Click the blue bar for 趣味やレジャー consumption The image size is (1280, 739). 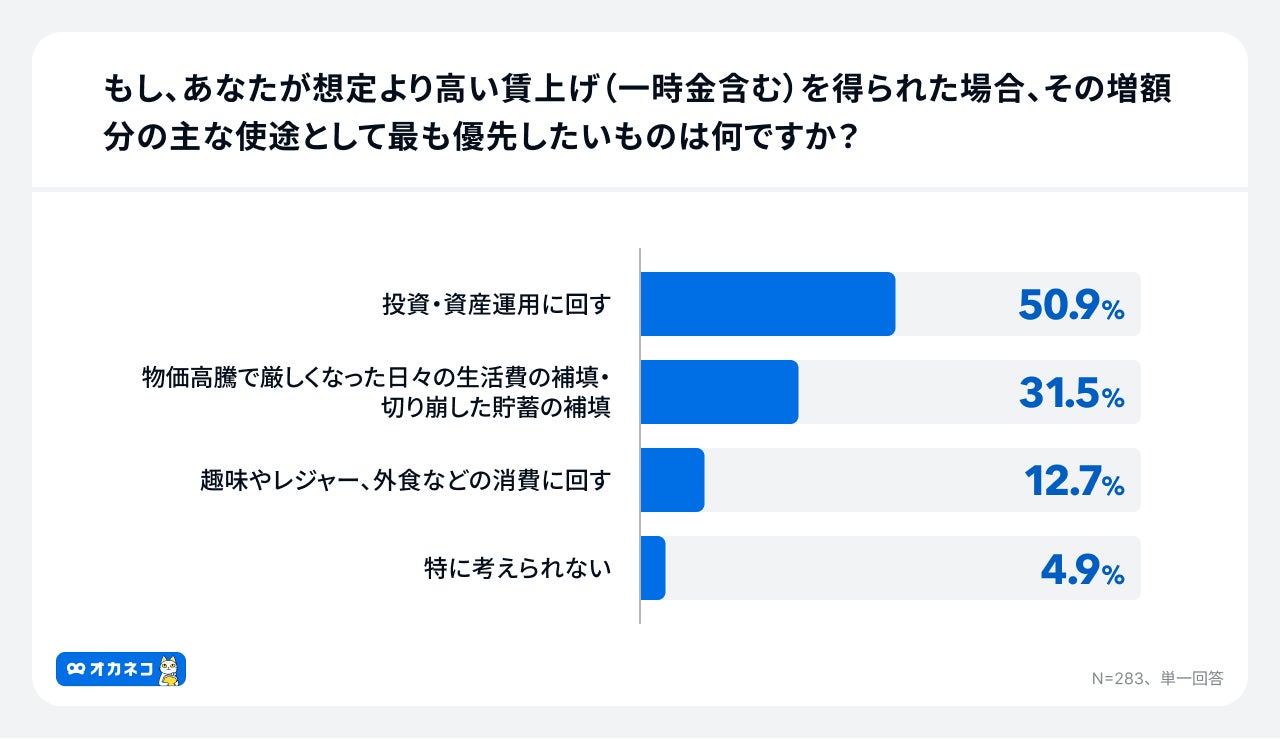[x=672, y=480]
